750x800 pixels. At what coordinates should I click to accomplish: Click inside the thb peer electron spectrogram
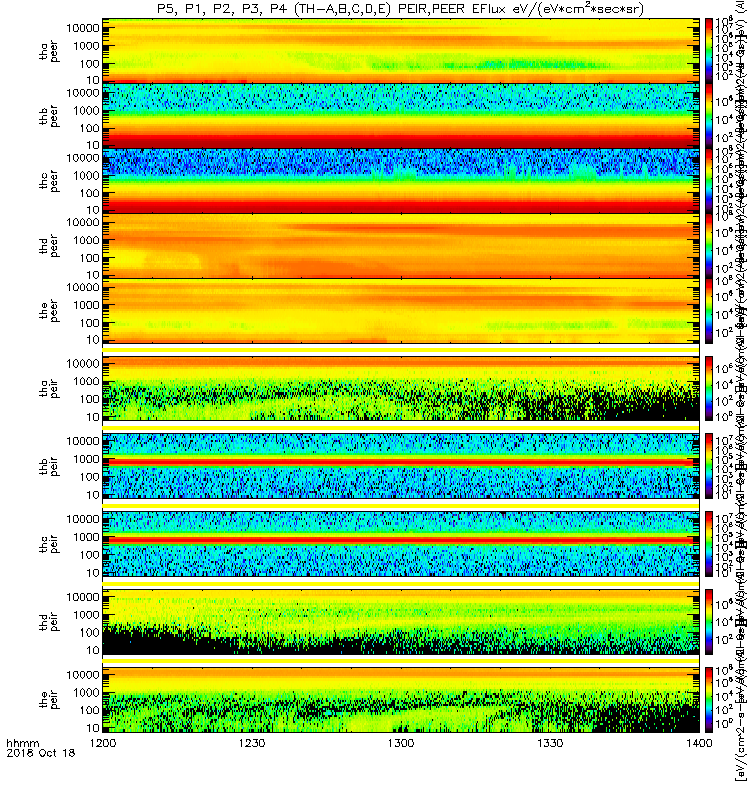pos(401,116)
